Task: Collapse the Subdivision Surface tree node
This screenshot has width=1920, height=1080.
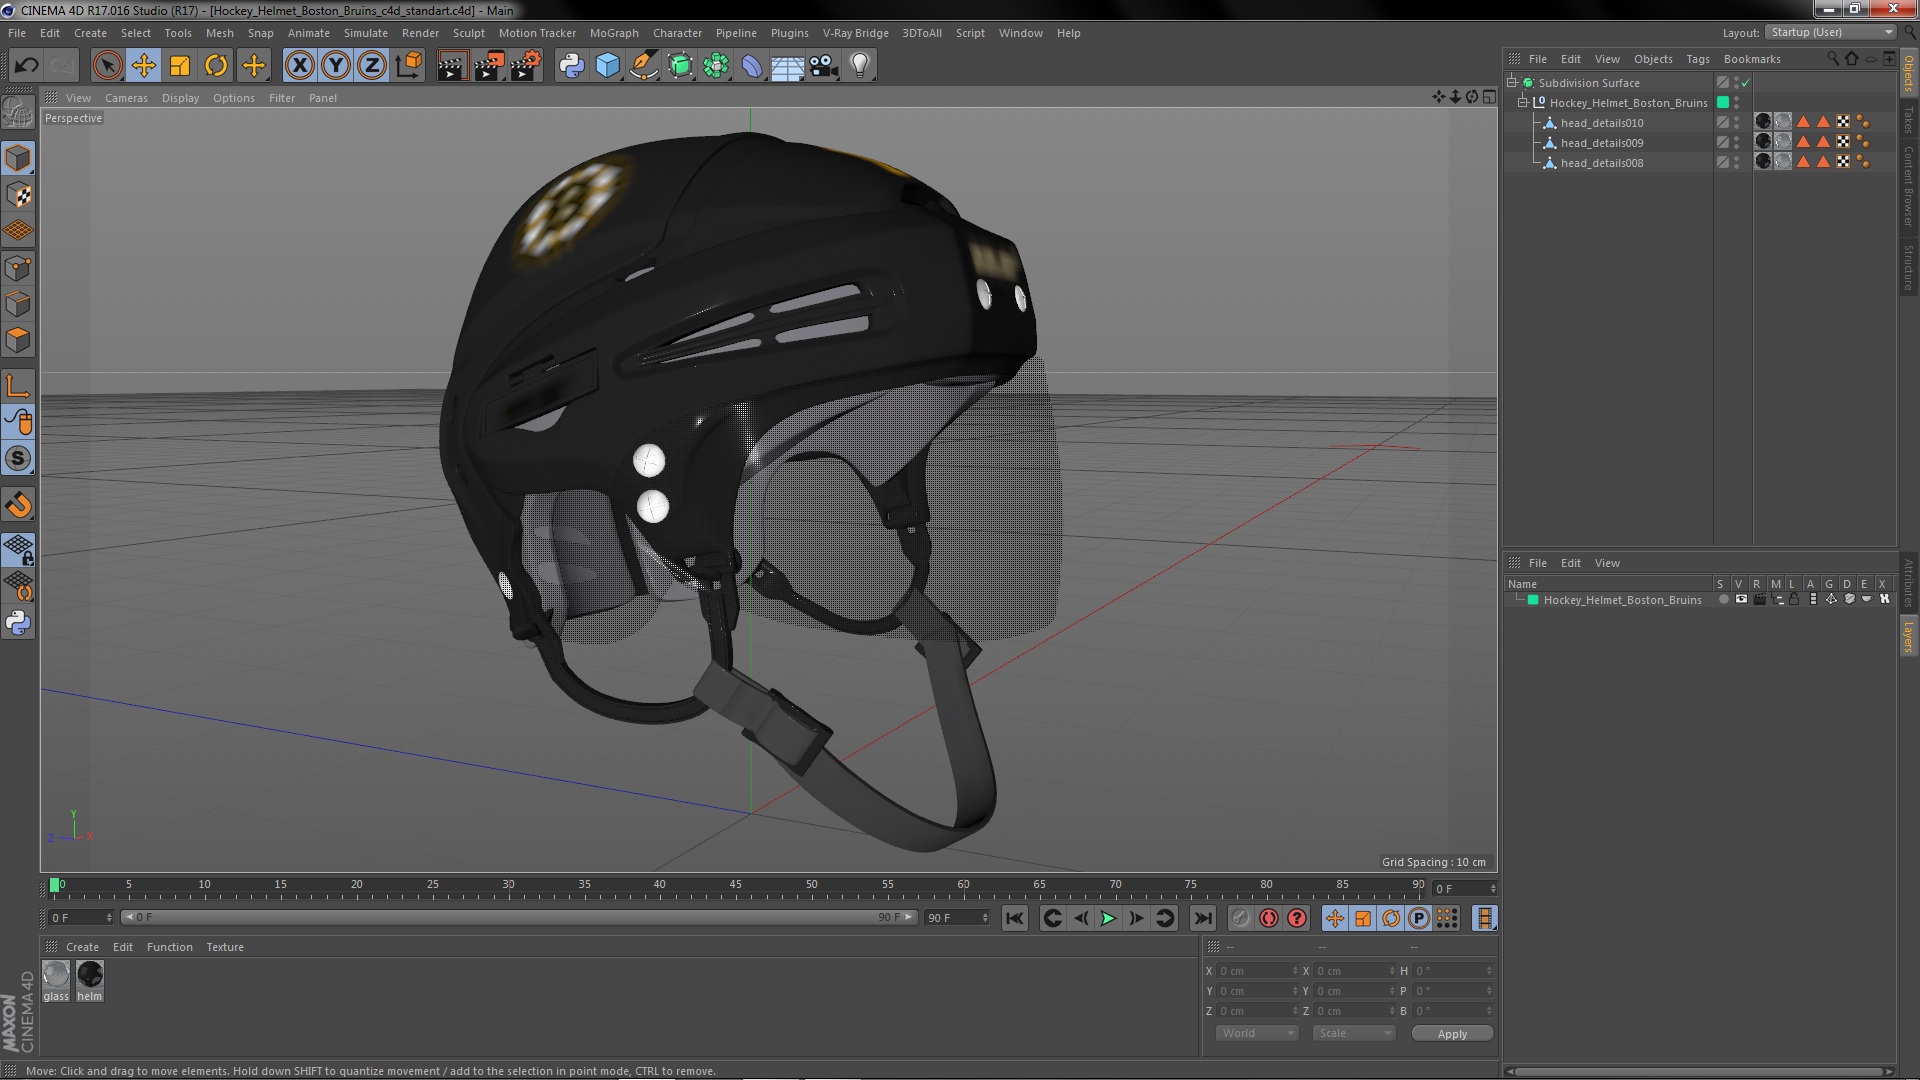Action: click(x=1512, y=83)
